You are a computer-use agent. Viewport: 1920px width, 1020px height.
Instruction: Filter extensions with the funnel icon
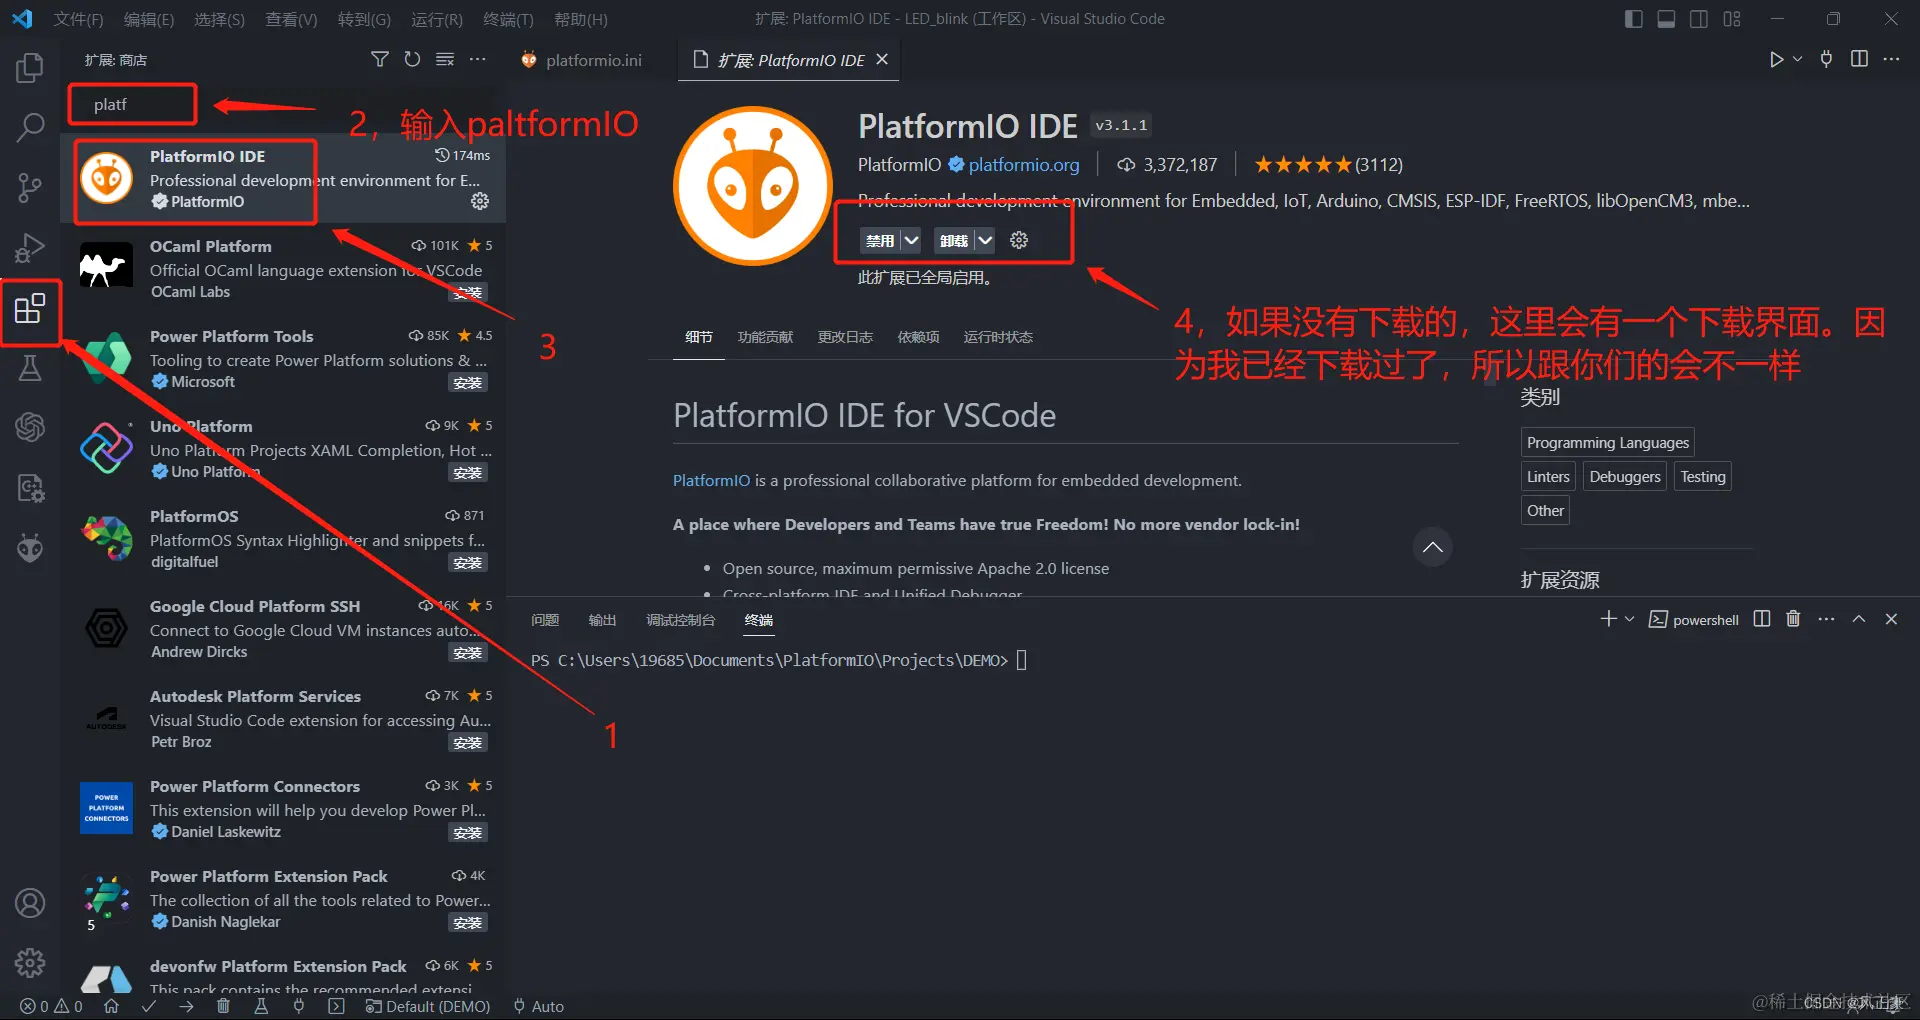[x=380, y=60]
